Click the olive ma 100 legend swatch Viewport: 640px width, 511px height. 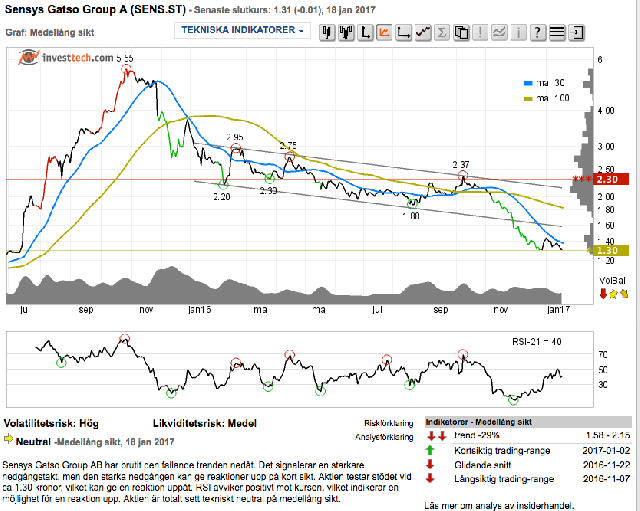point(528,98)
